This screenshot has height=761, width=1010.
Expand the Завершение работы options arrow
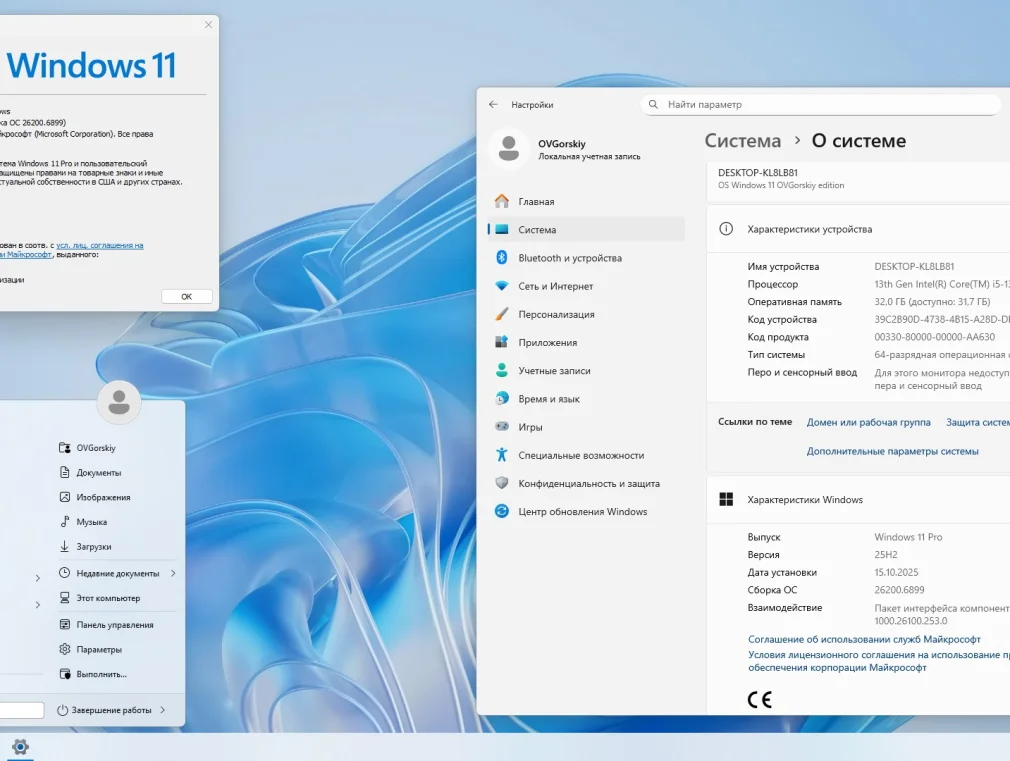(x=162, y=710)
